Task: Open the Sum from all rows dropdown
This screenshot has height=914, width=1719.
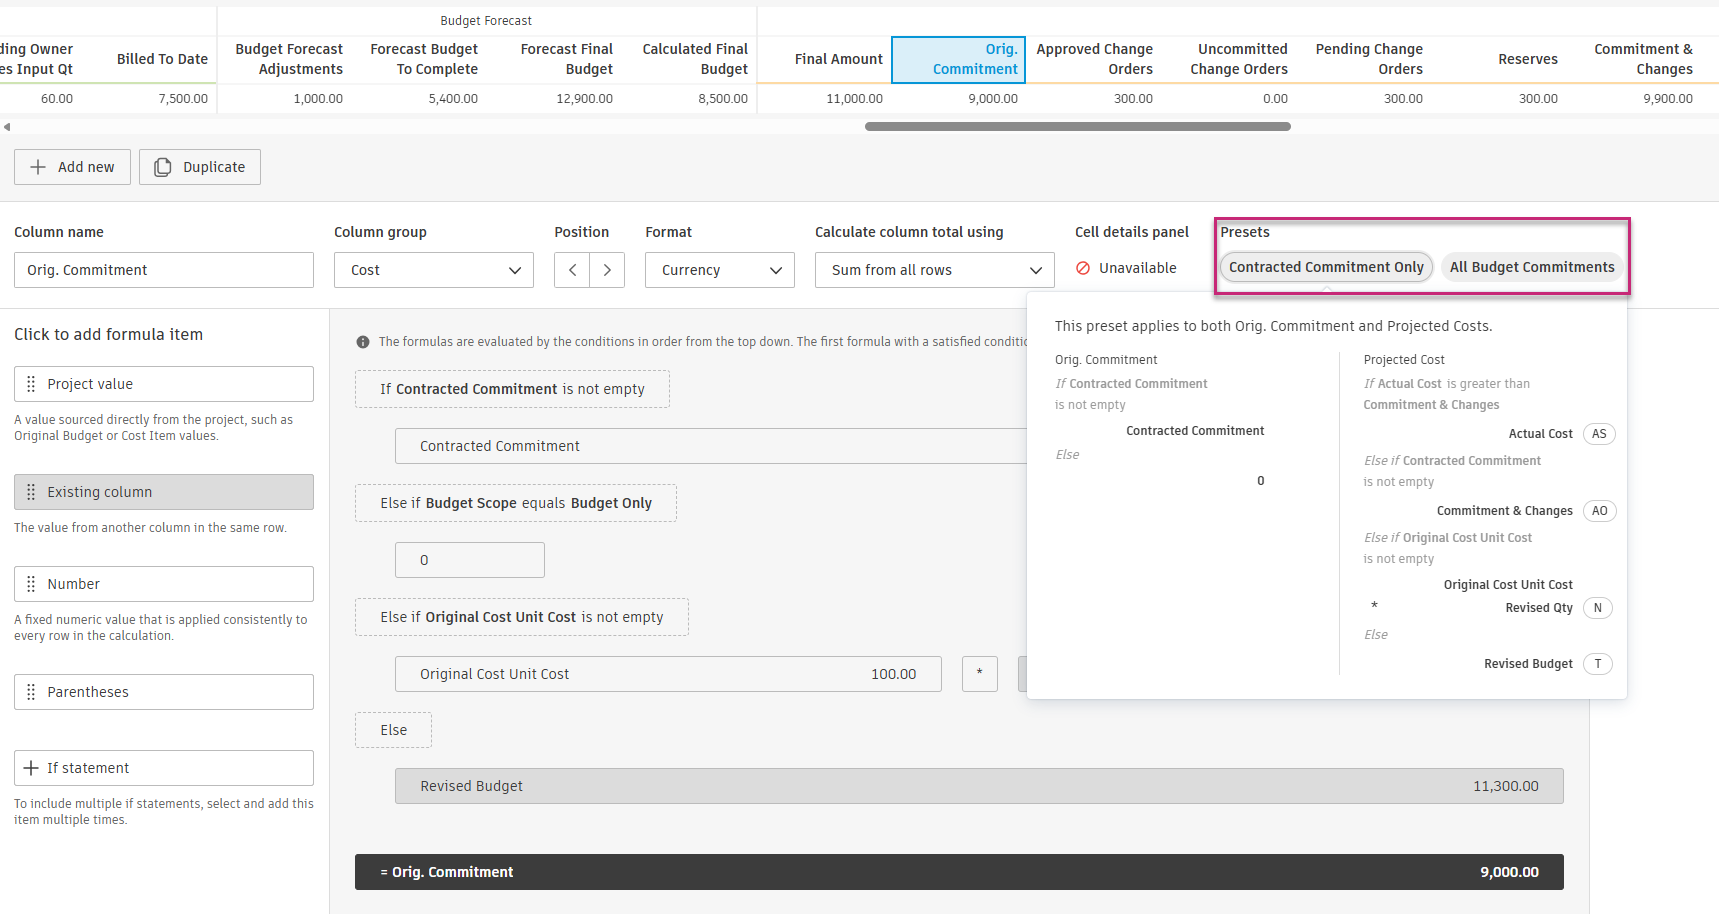Action: click(x=935, y=270)
